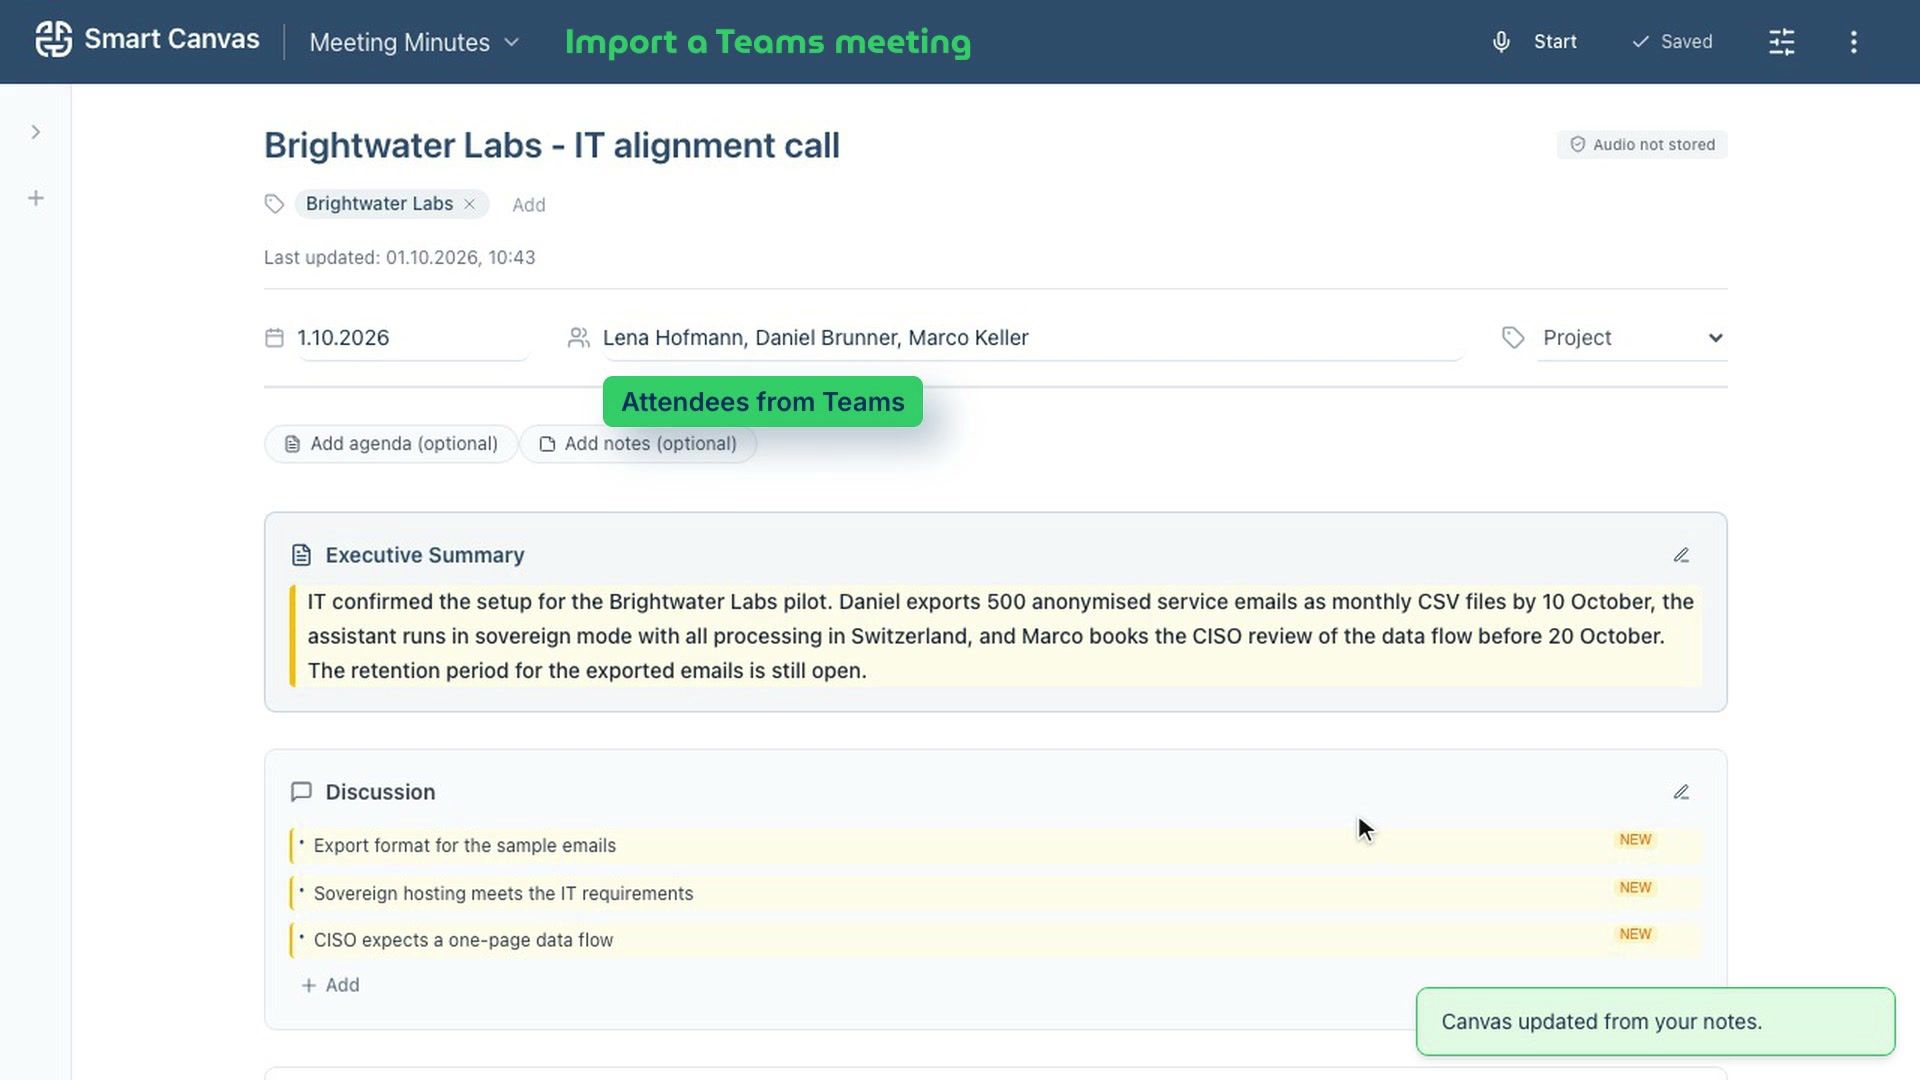The width and height of the screenshot is (1920, 1080).
Task: Open the settings sliders icon in header
Action: click(x=1782, y=42)
